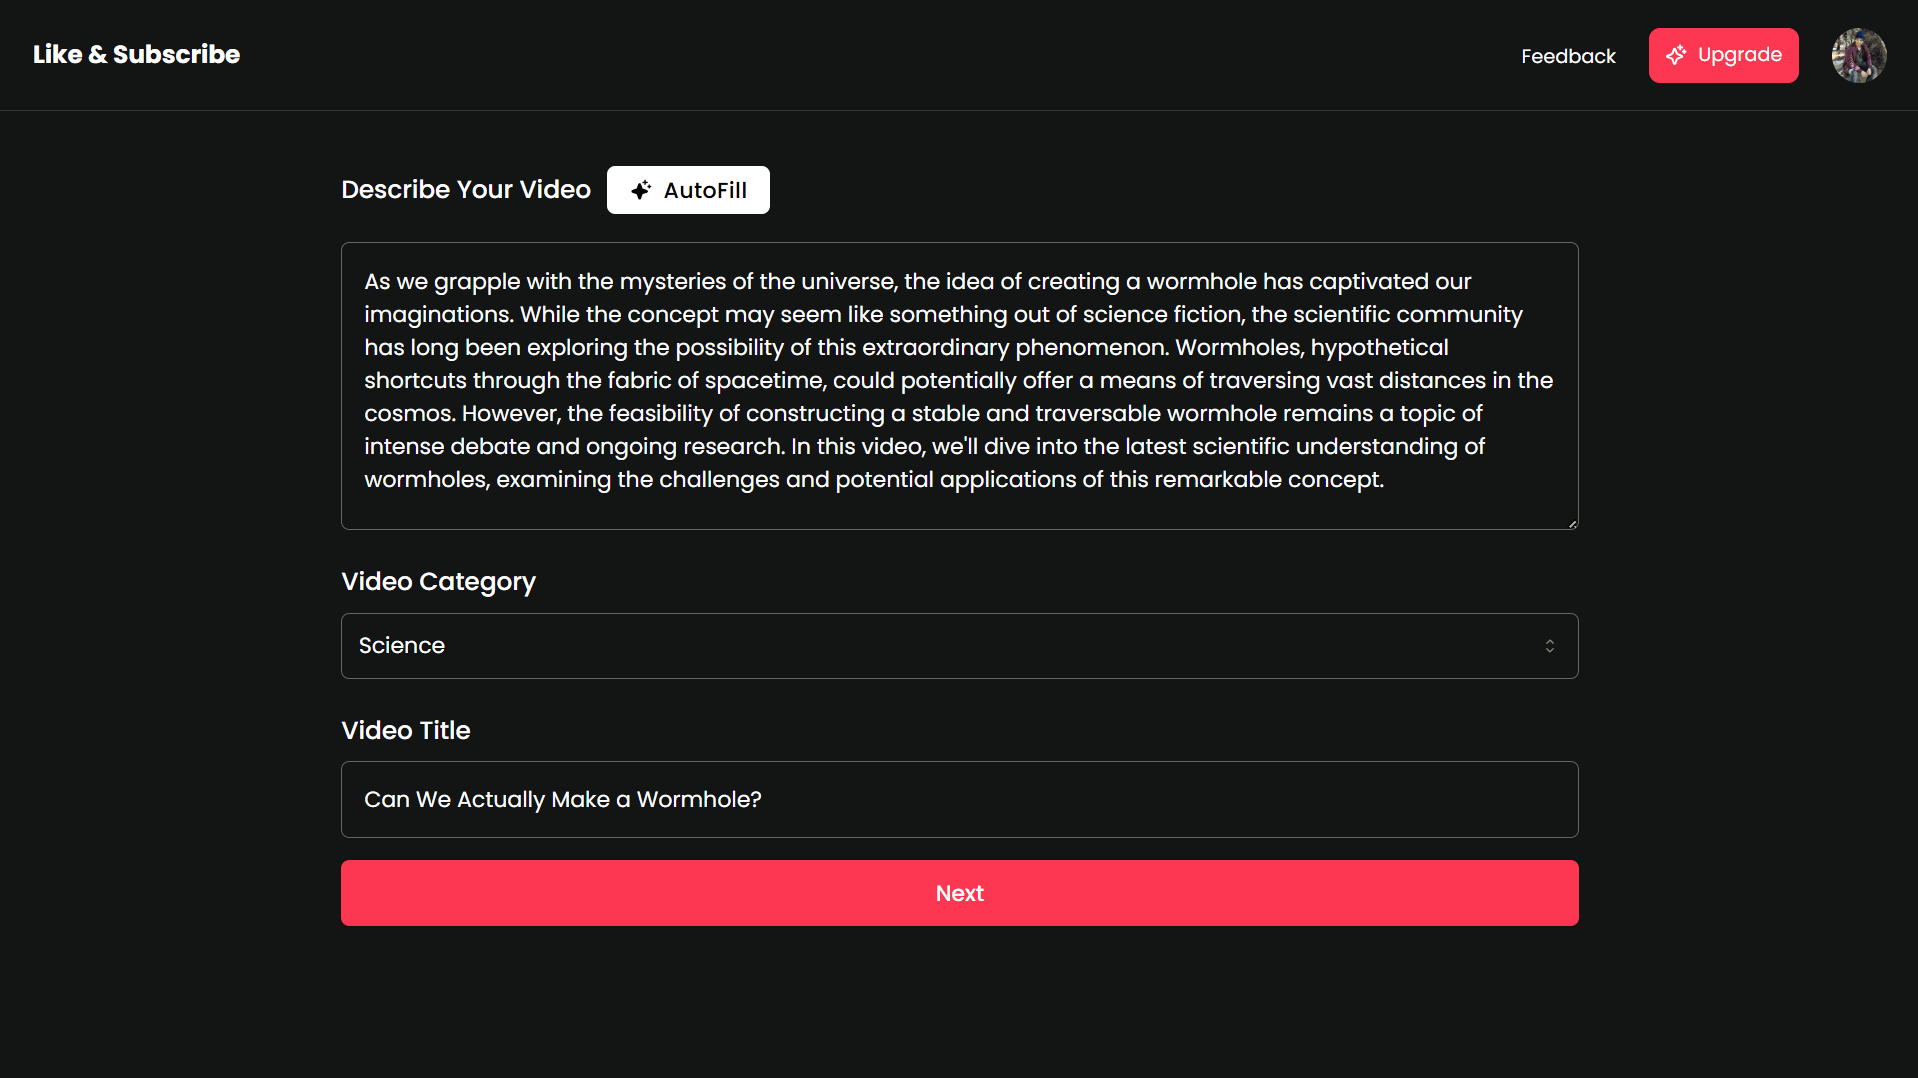Image resolution: width=1918 pixels, height=1078 pixels.
Task: Select the word Science in category box
Action: point(402,646)
